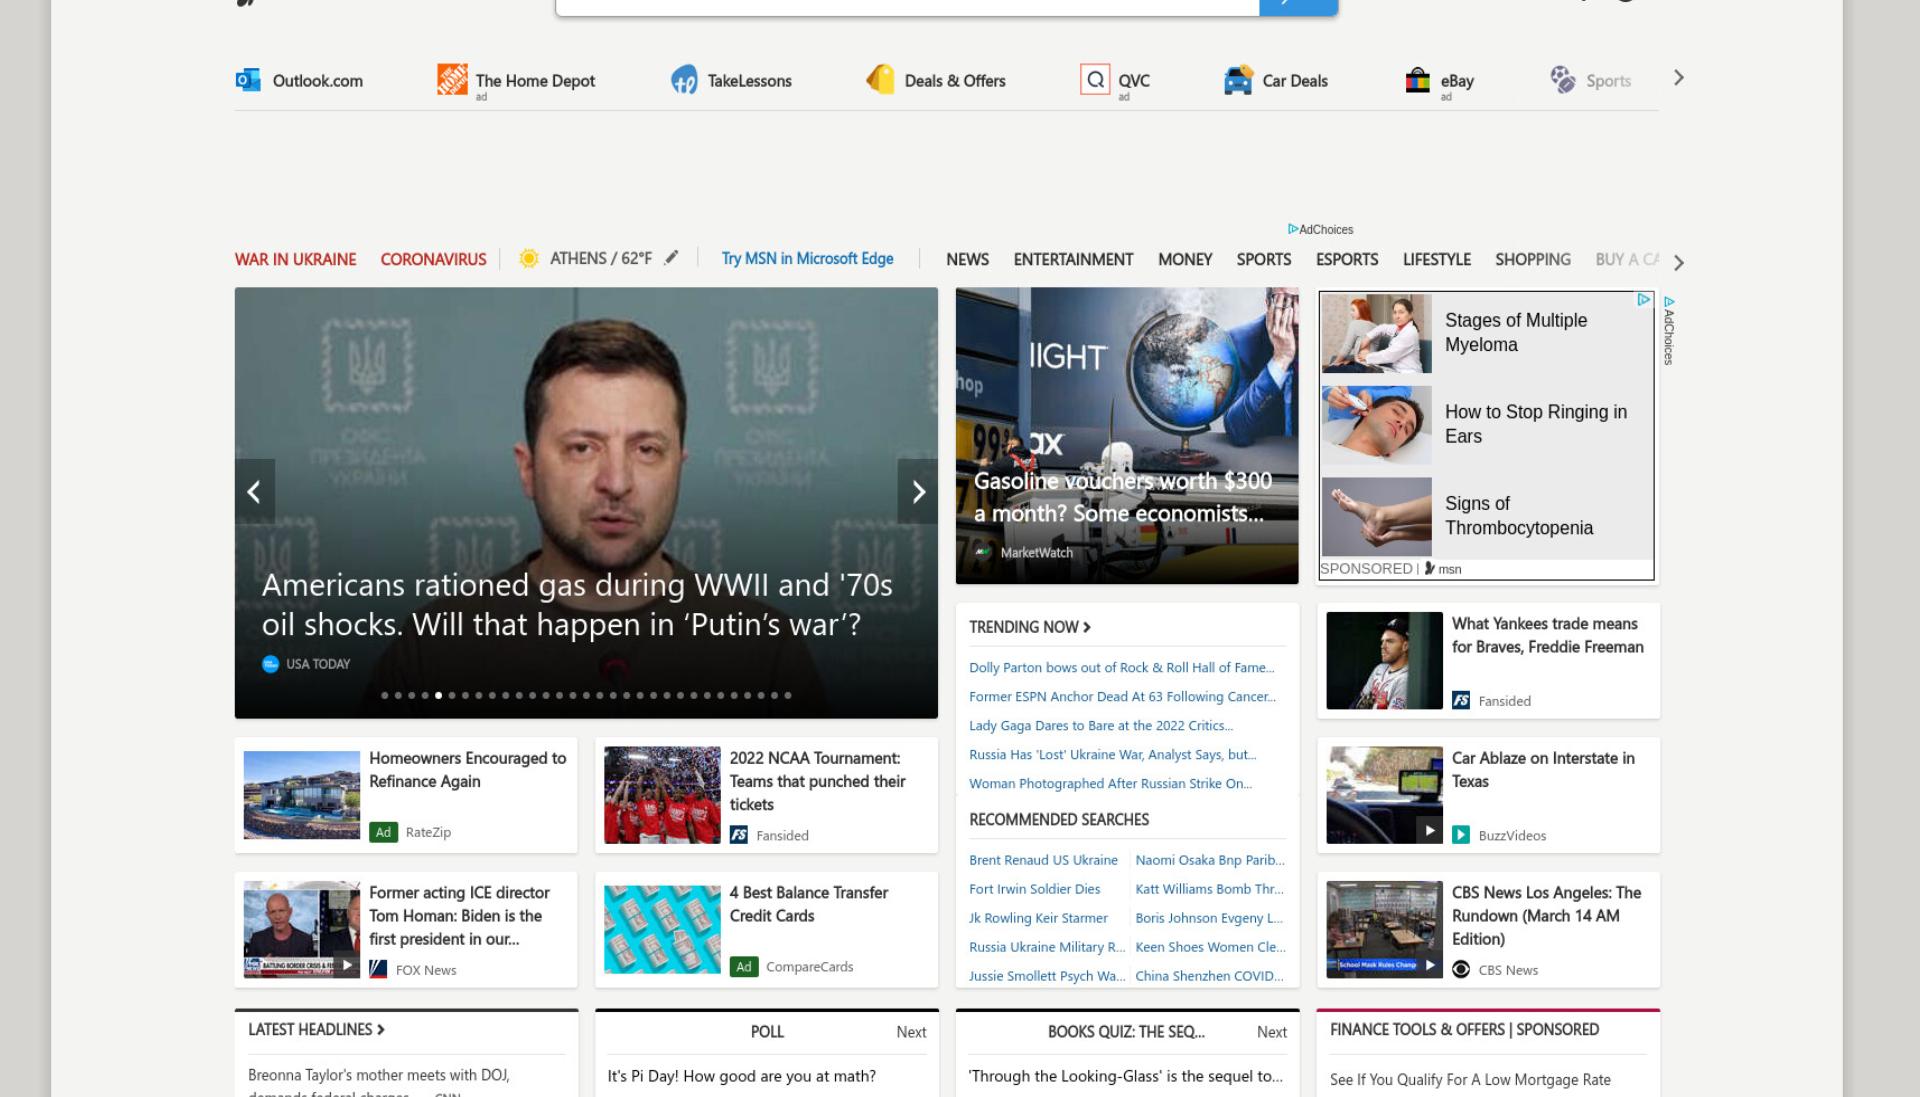Open the Shopping tab
Screen dimensions: 1920x1097
click(x=1533, y=259)
